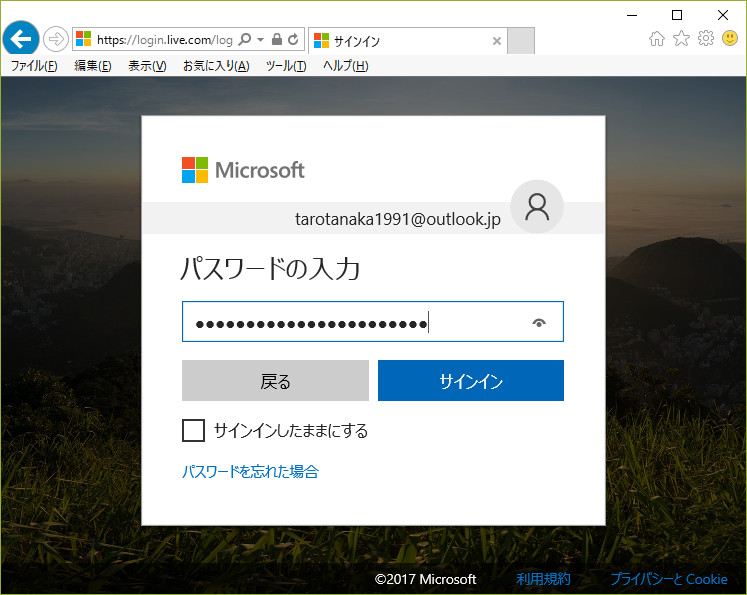747x595 pixels.
Task: Click the 戻る button
Action: (x=275, y=381)
